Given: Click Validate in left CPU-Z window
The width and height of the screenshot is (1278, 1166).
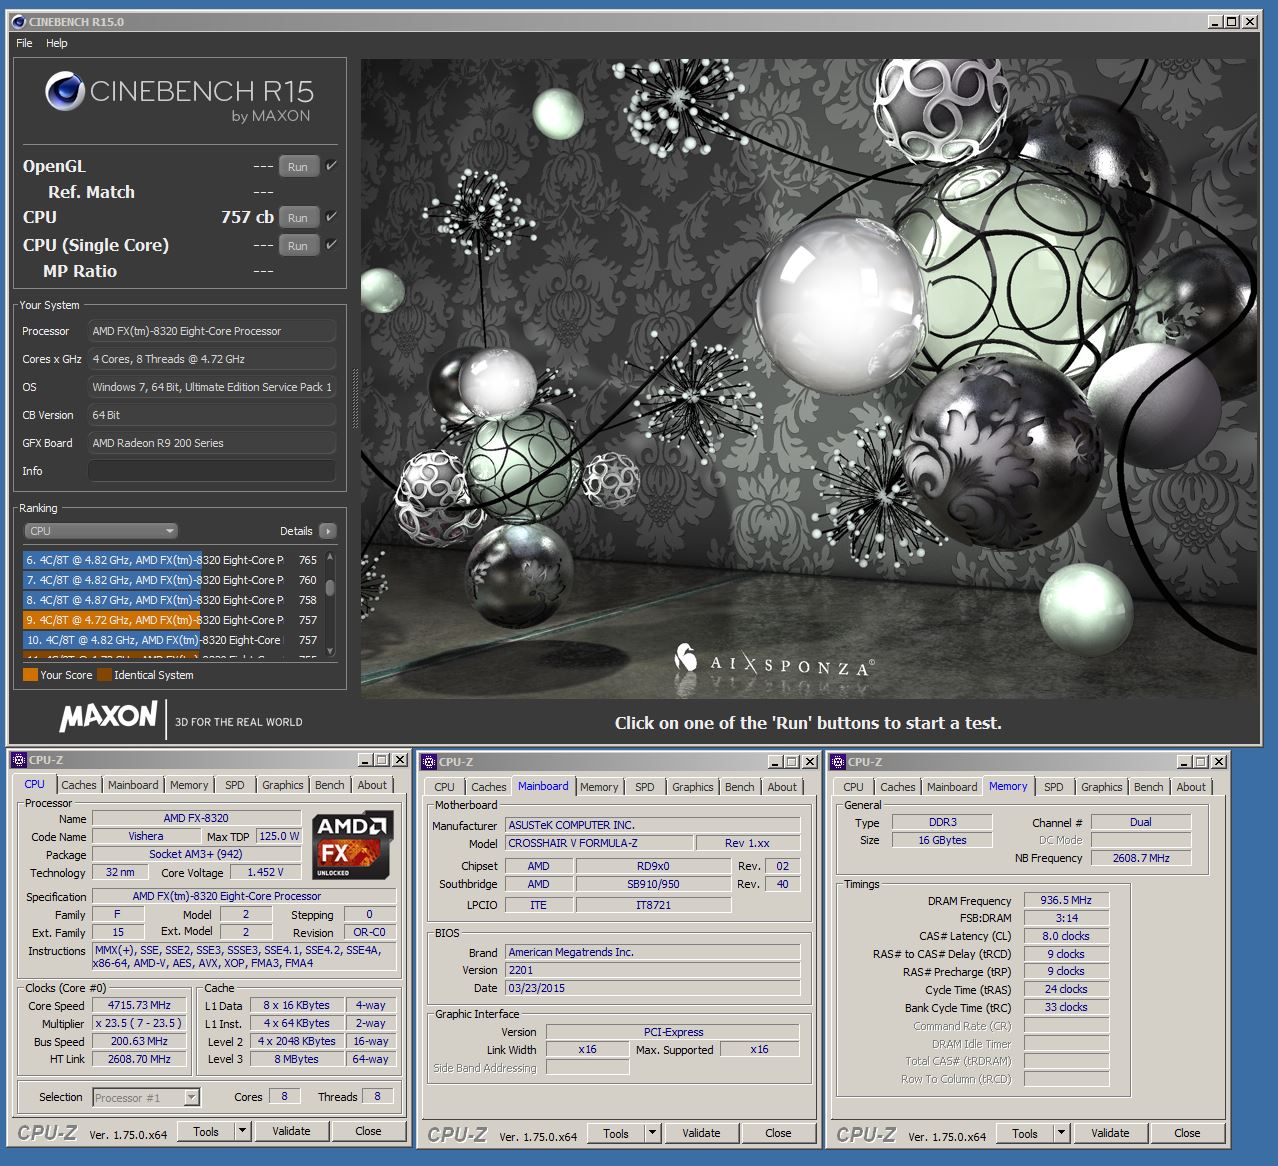Looking at the screenshot, I should coord(291,1131).
